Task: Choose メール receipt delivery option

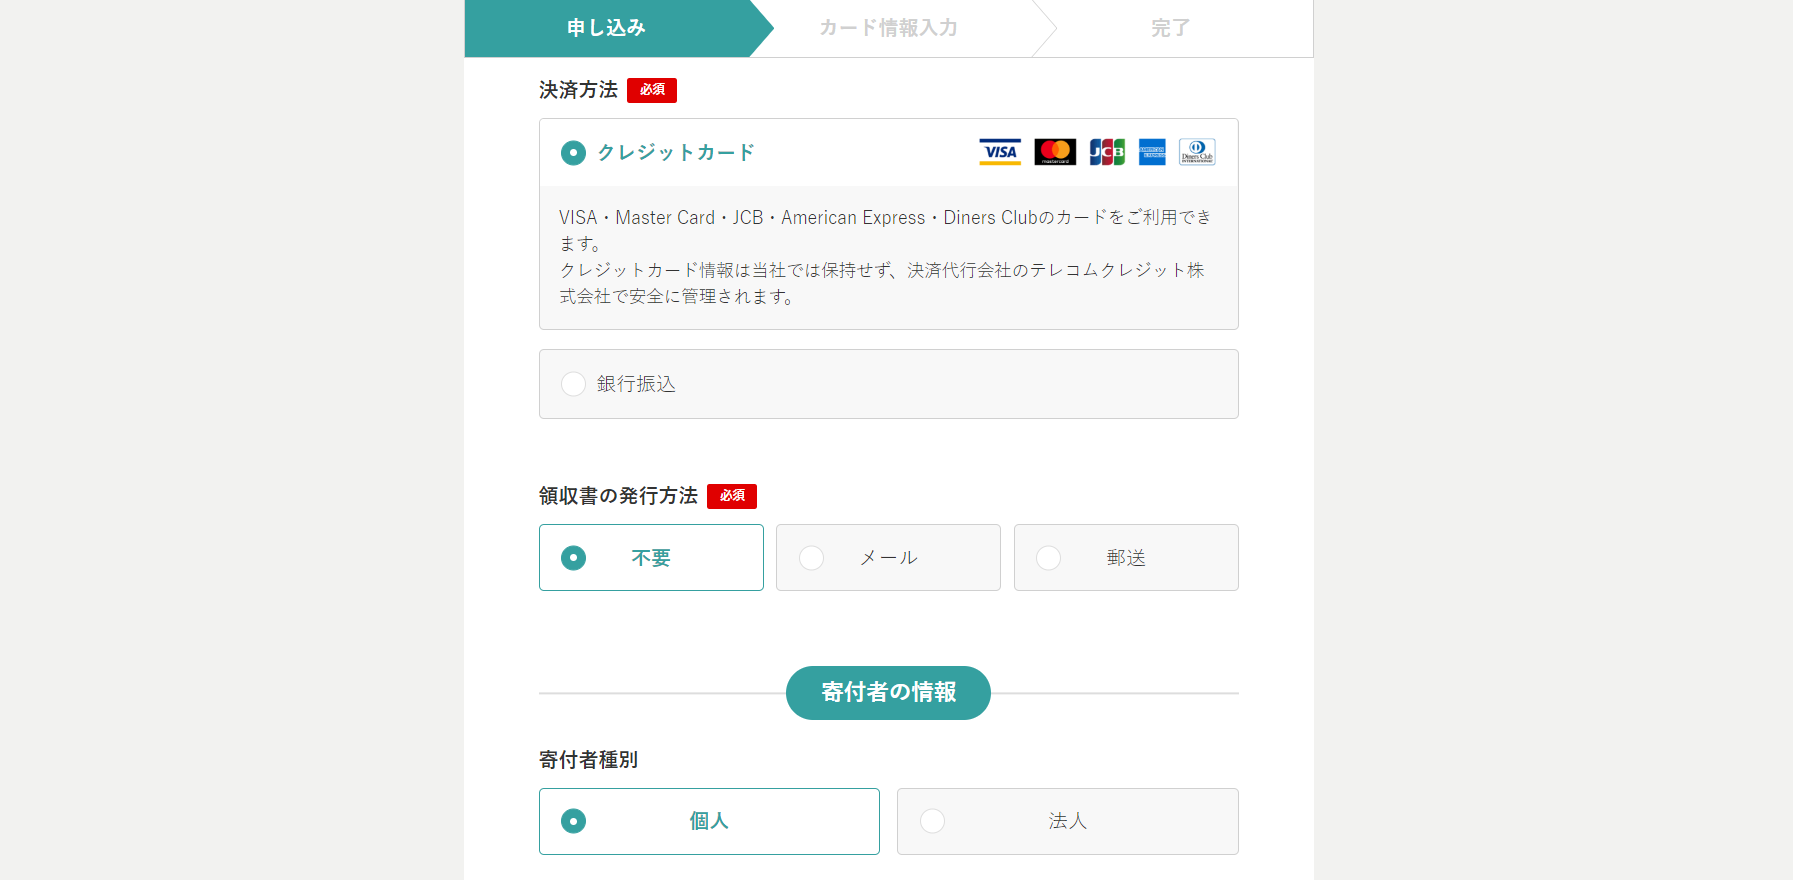Action: (x=888, y=557)
